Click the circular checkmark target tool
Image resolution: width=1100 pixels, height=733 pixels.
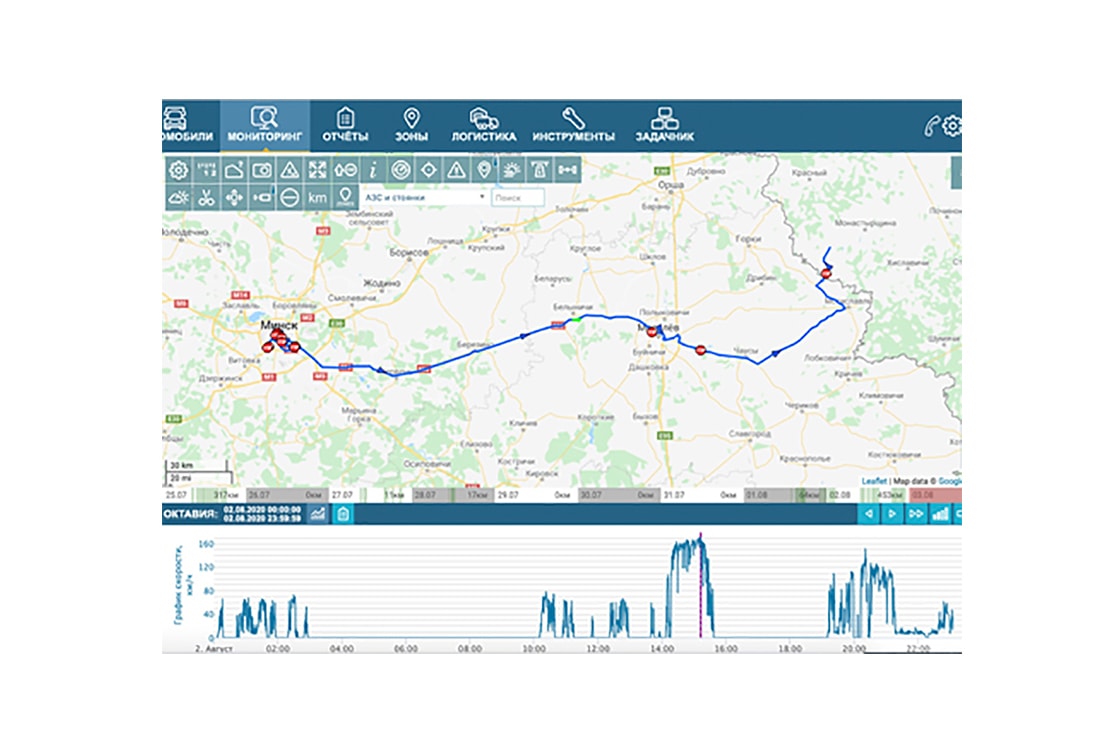401,170
